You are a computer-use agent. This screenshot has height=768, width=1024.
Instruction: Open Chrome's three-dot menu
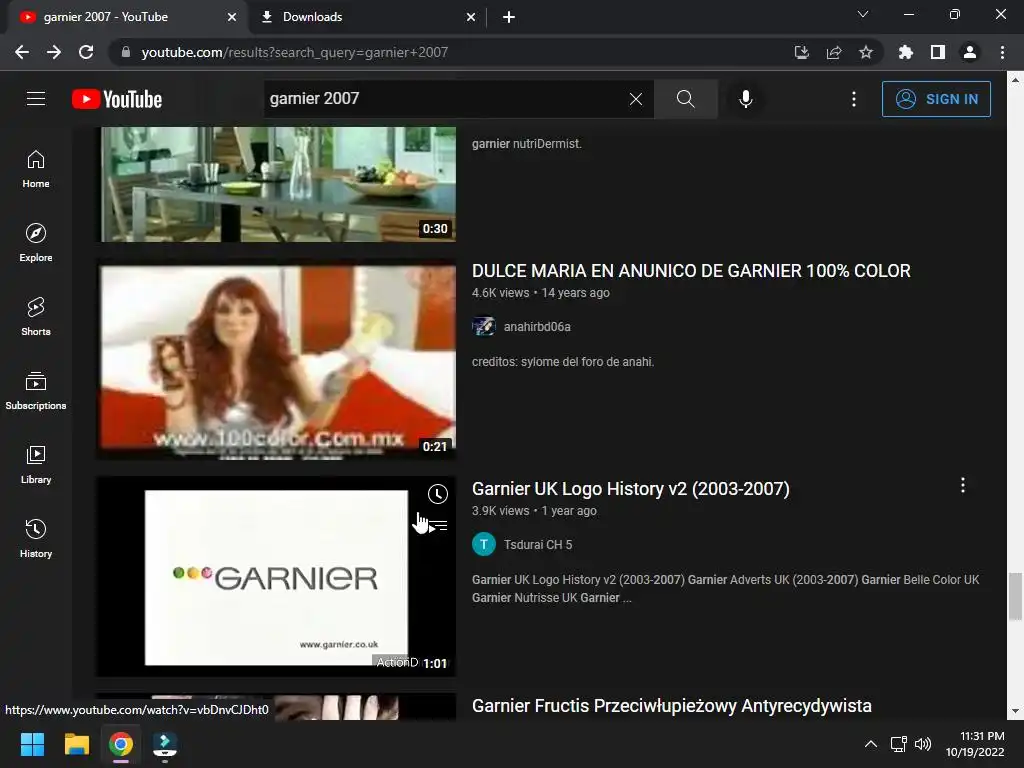(1002, 52)
